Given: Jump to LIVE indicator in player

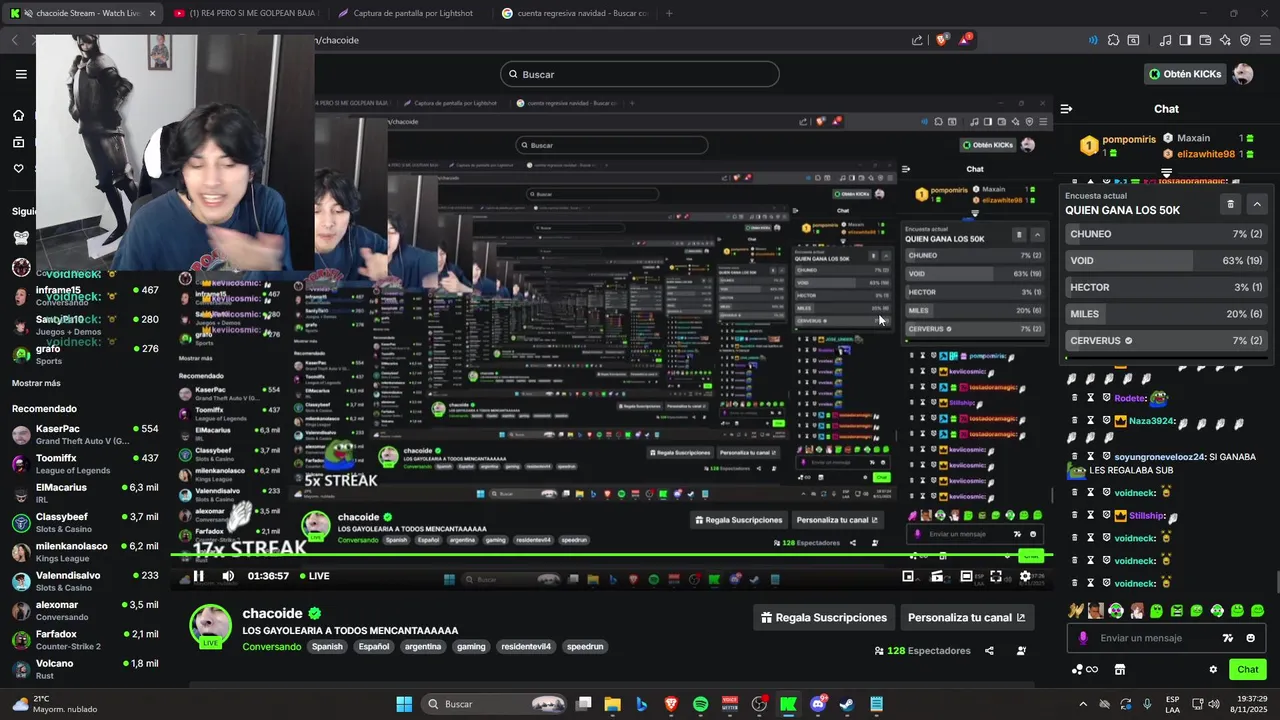Looking at the screenshot, I should pyautogui.click(x=313, y=576).
